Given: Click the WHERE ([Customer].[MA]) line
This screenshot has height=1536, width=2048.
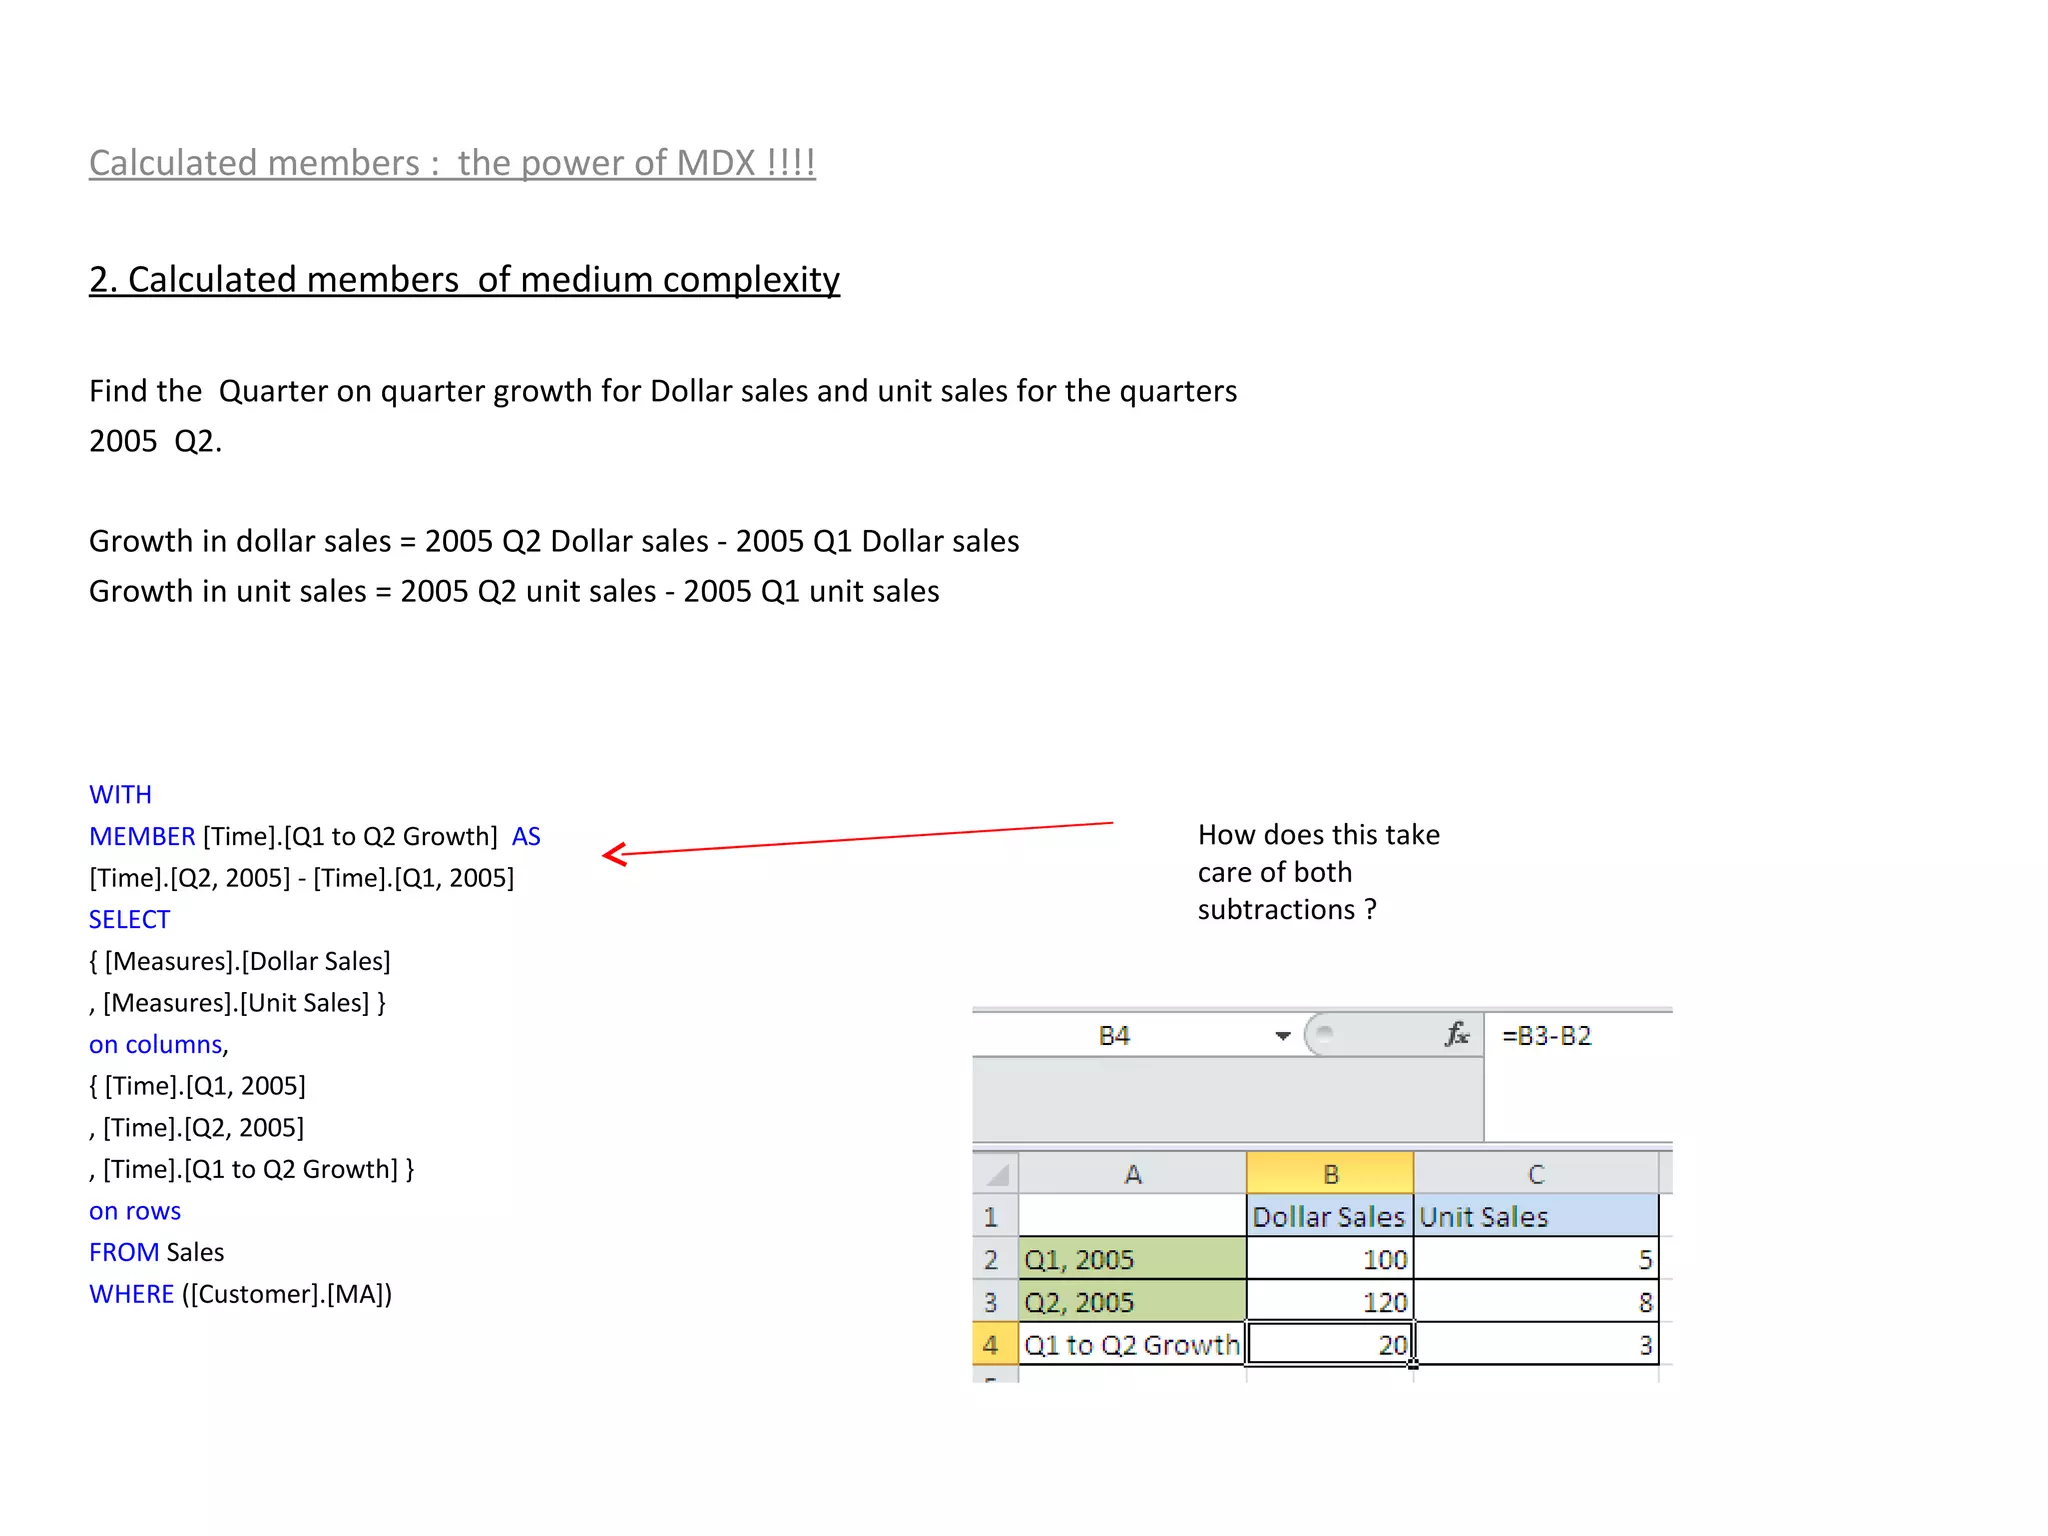Looking at the screenshot, I should (x=240, y=1294).
